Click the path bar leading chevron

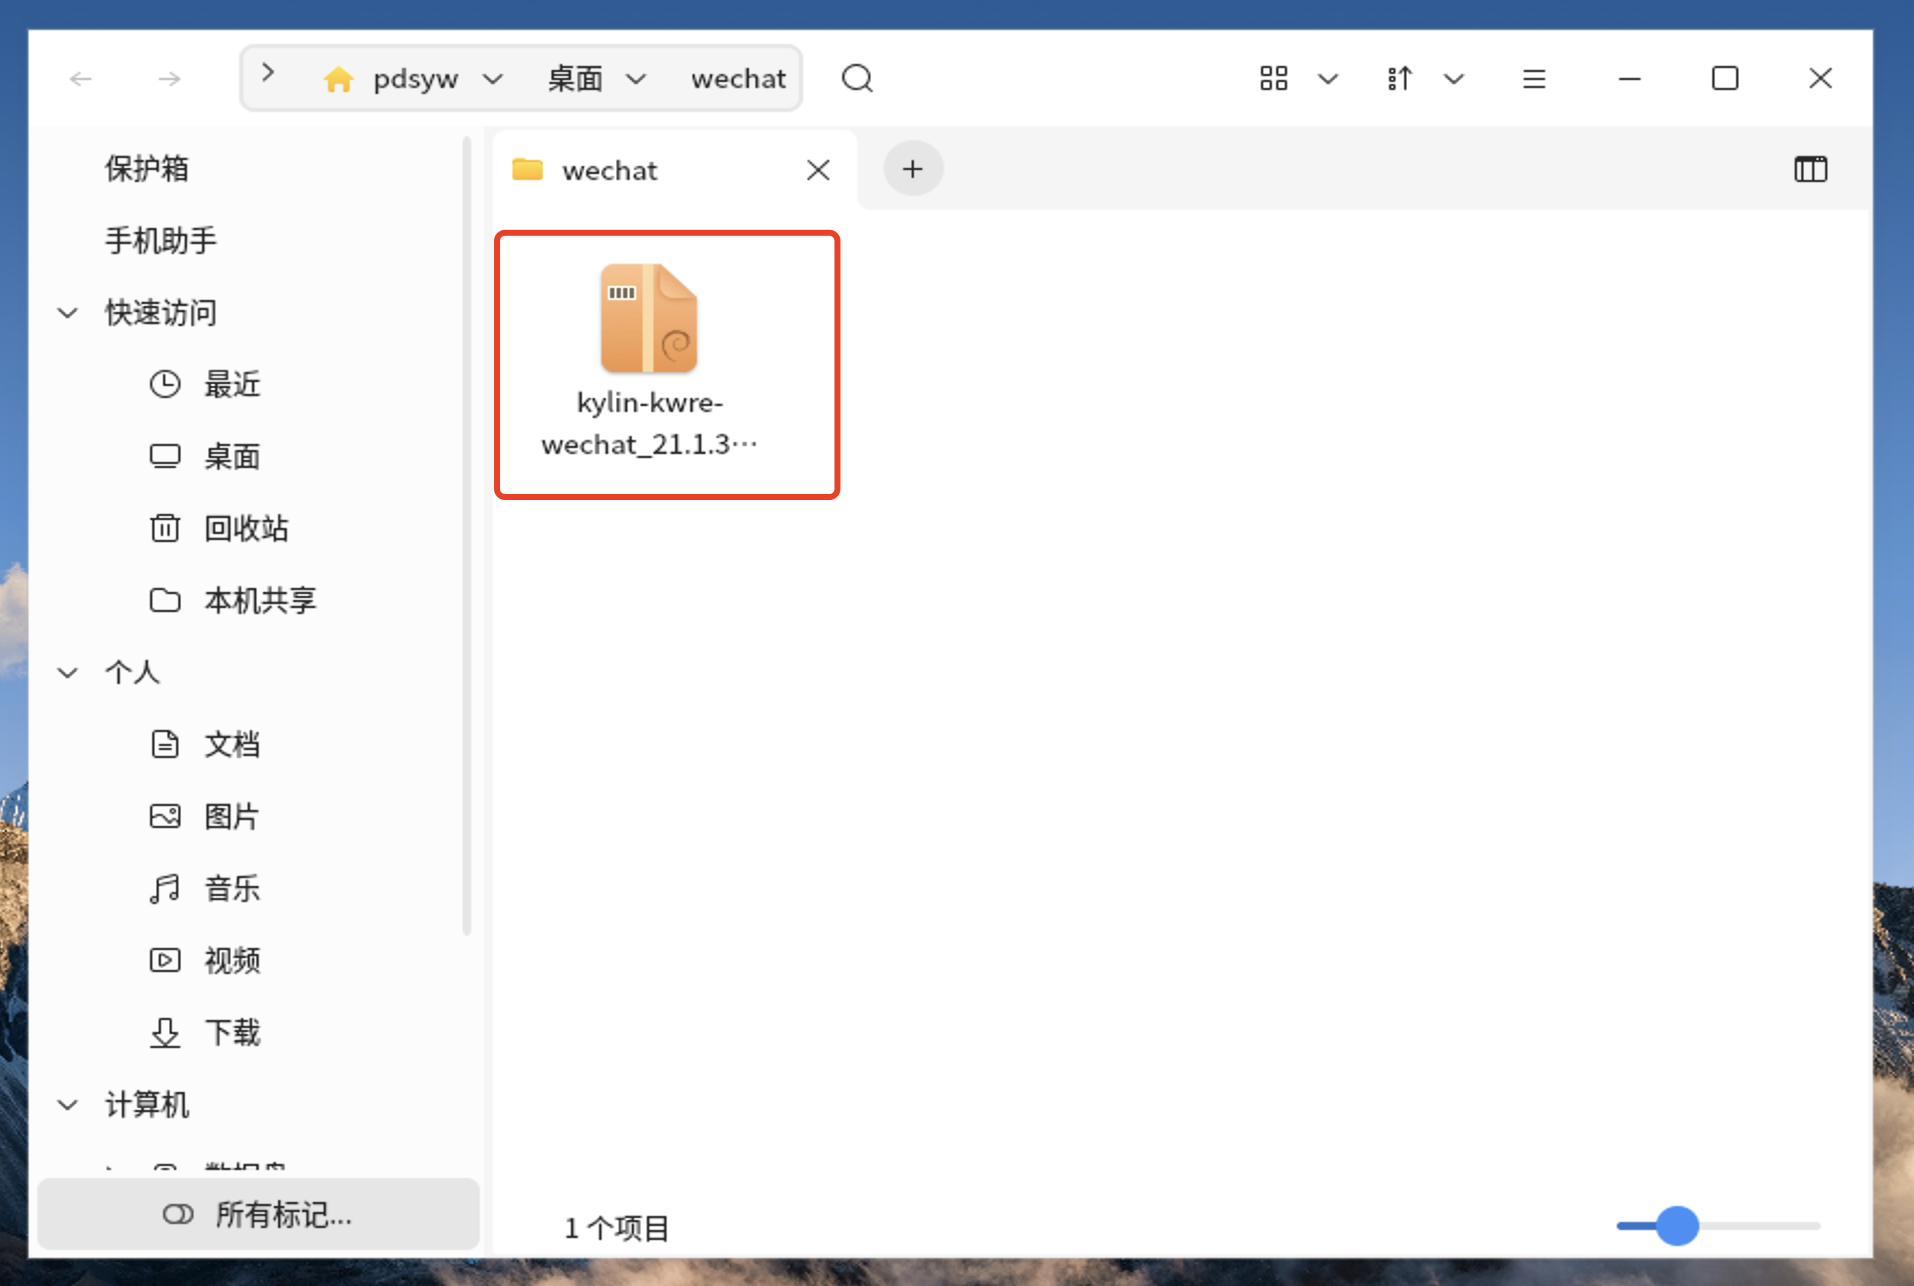[x=267, y=73]
